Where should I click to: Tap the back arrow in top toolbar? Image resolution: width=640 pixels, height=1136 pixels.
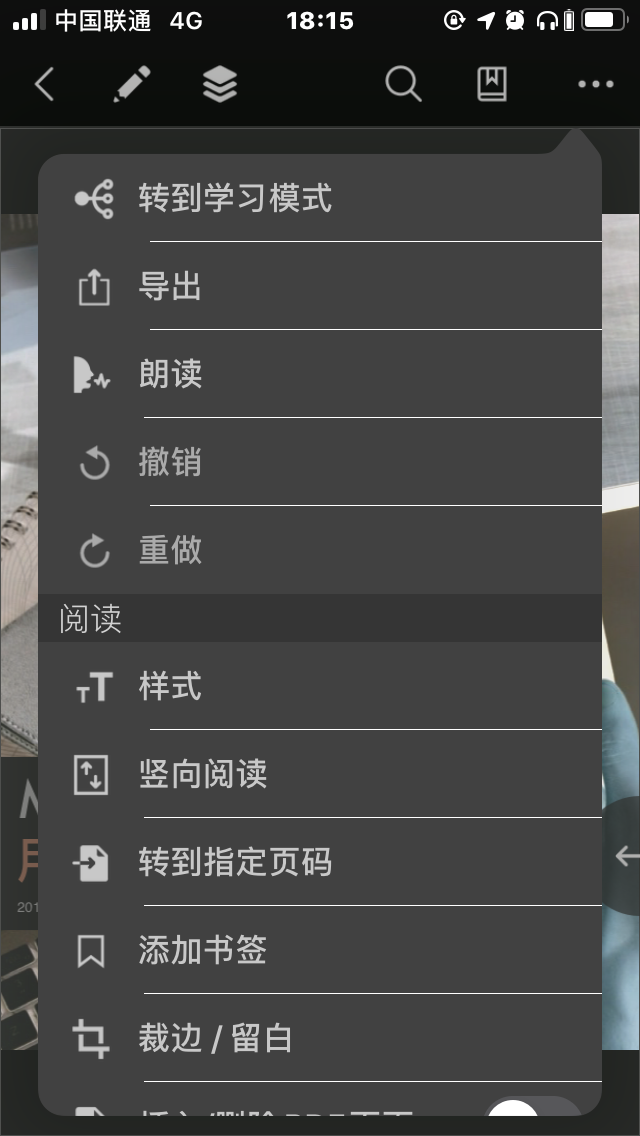[x=44, y=85]
